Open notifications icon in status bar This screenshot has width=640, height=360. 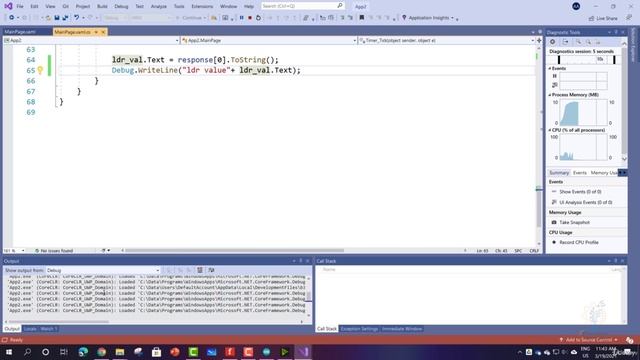pos(629,340)
